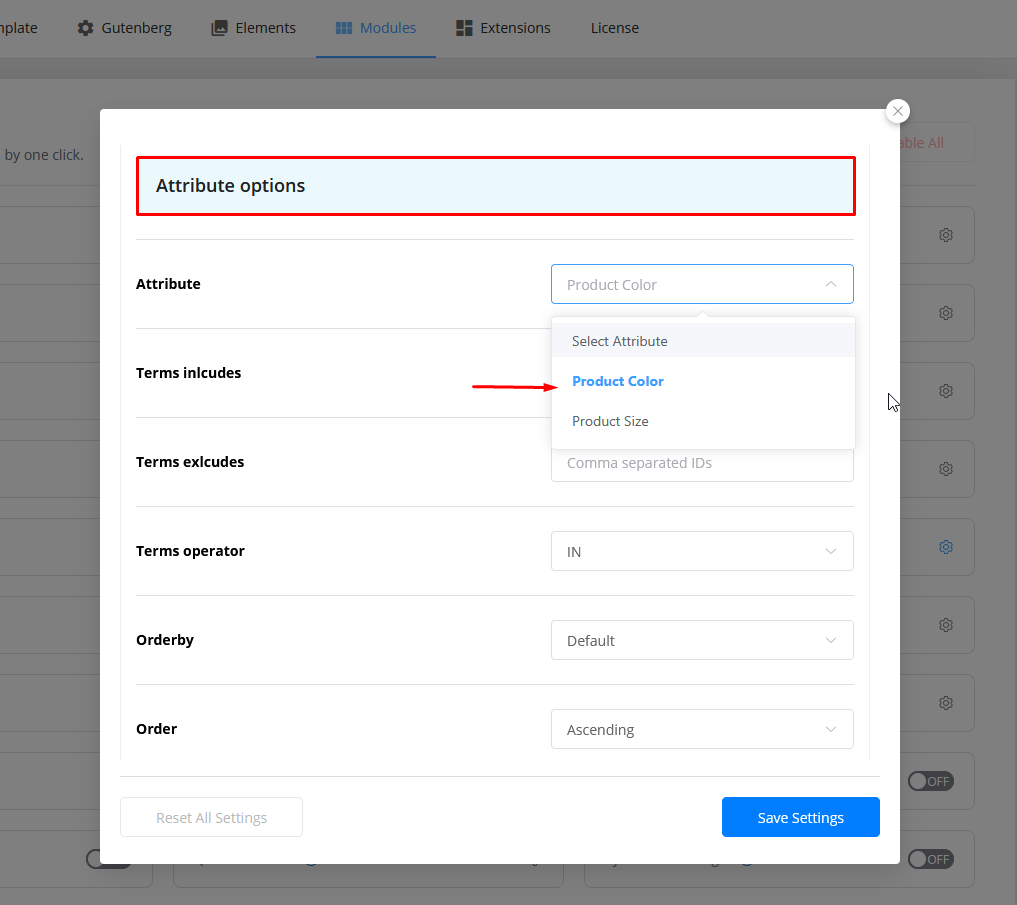Expand the Orderby dropdown

point(702,640)
